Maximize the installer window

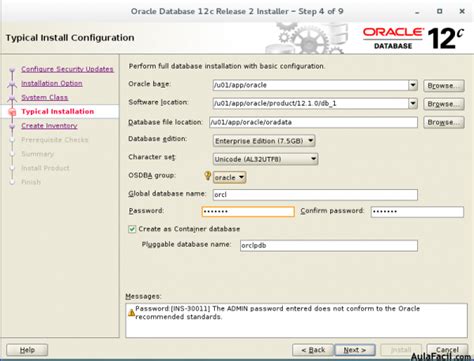(440, 11)
